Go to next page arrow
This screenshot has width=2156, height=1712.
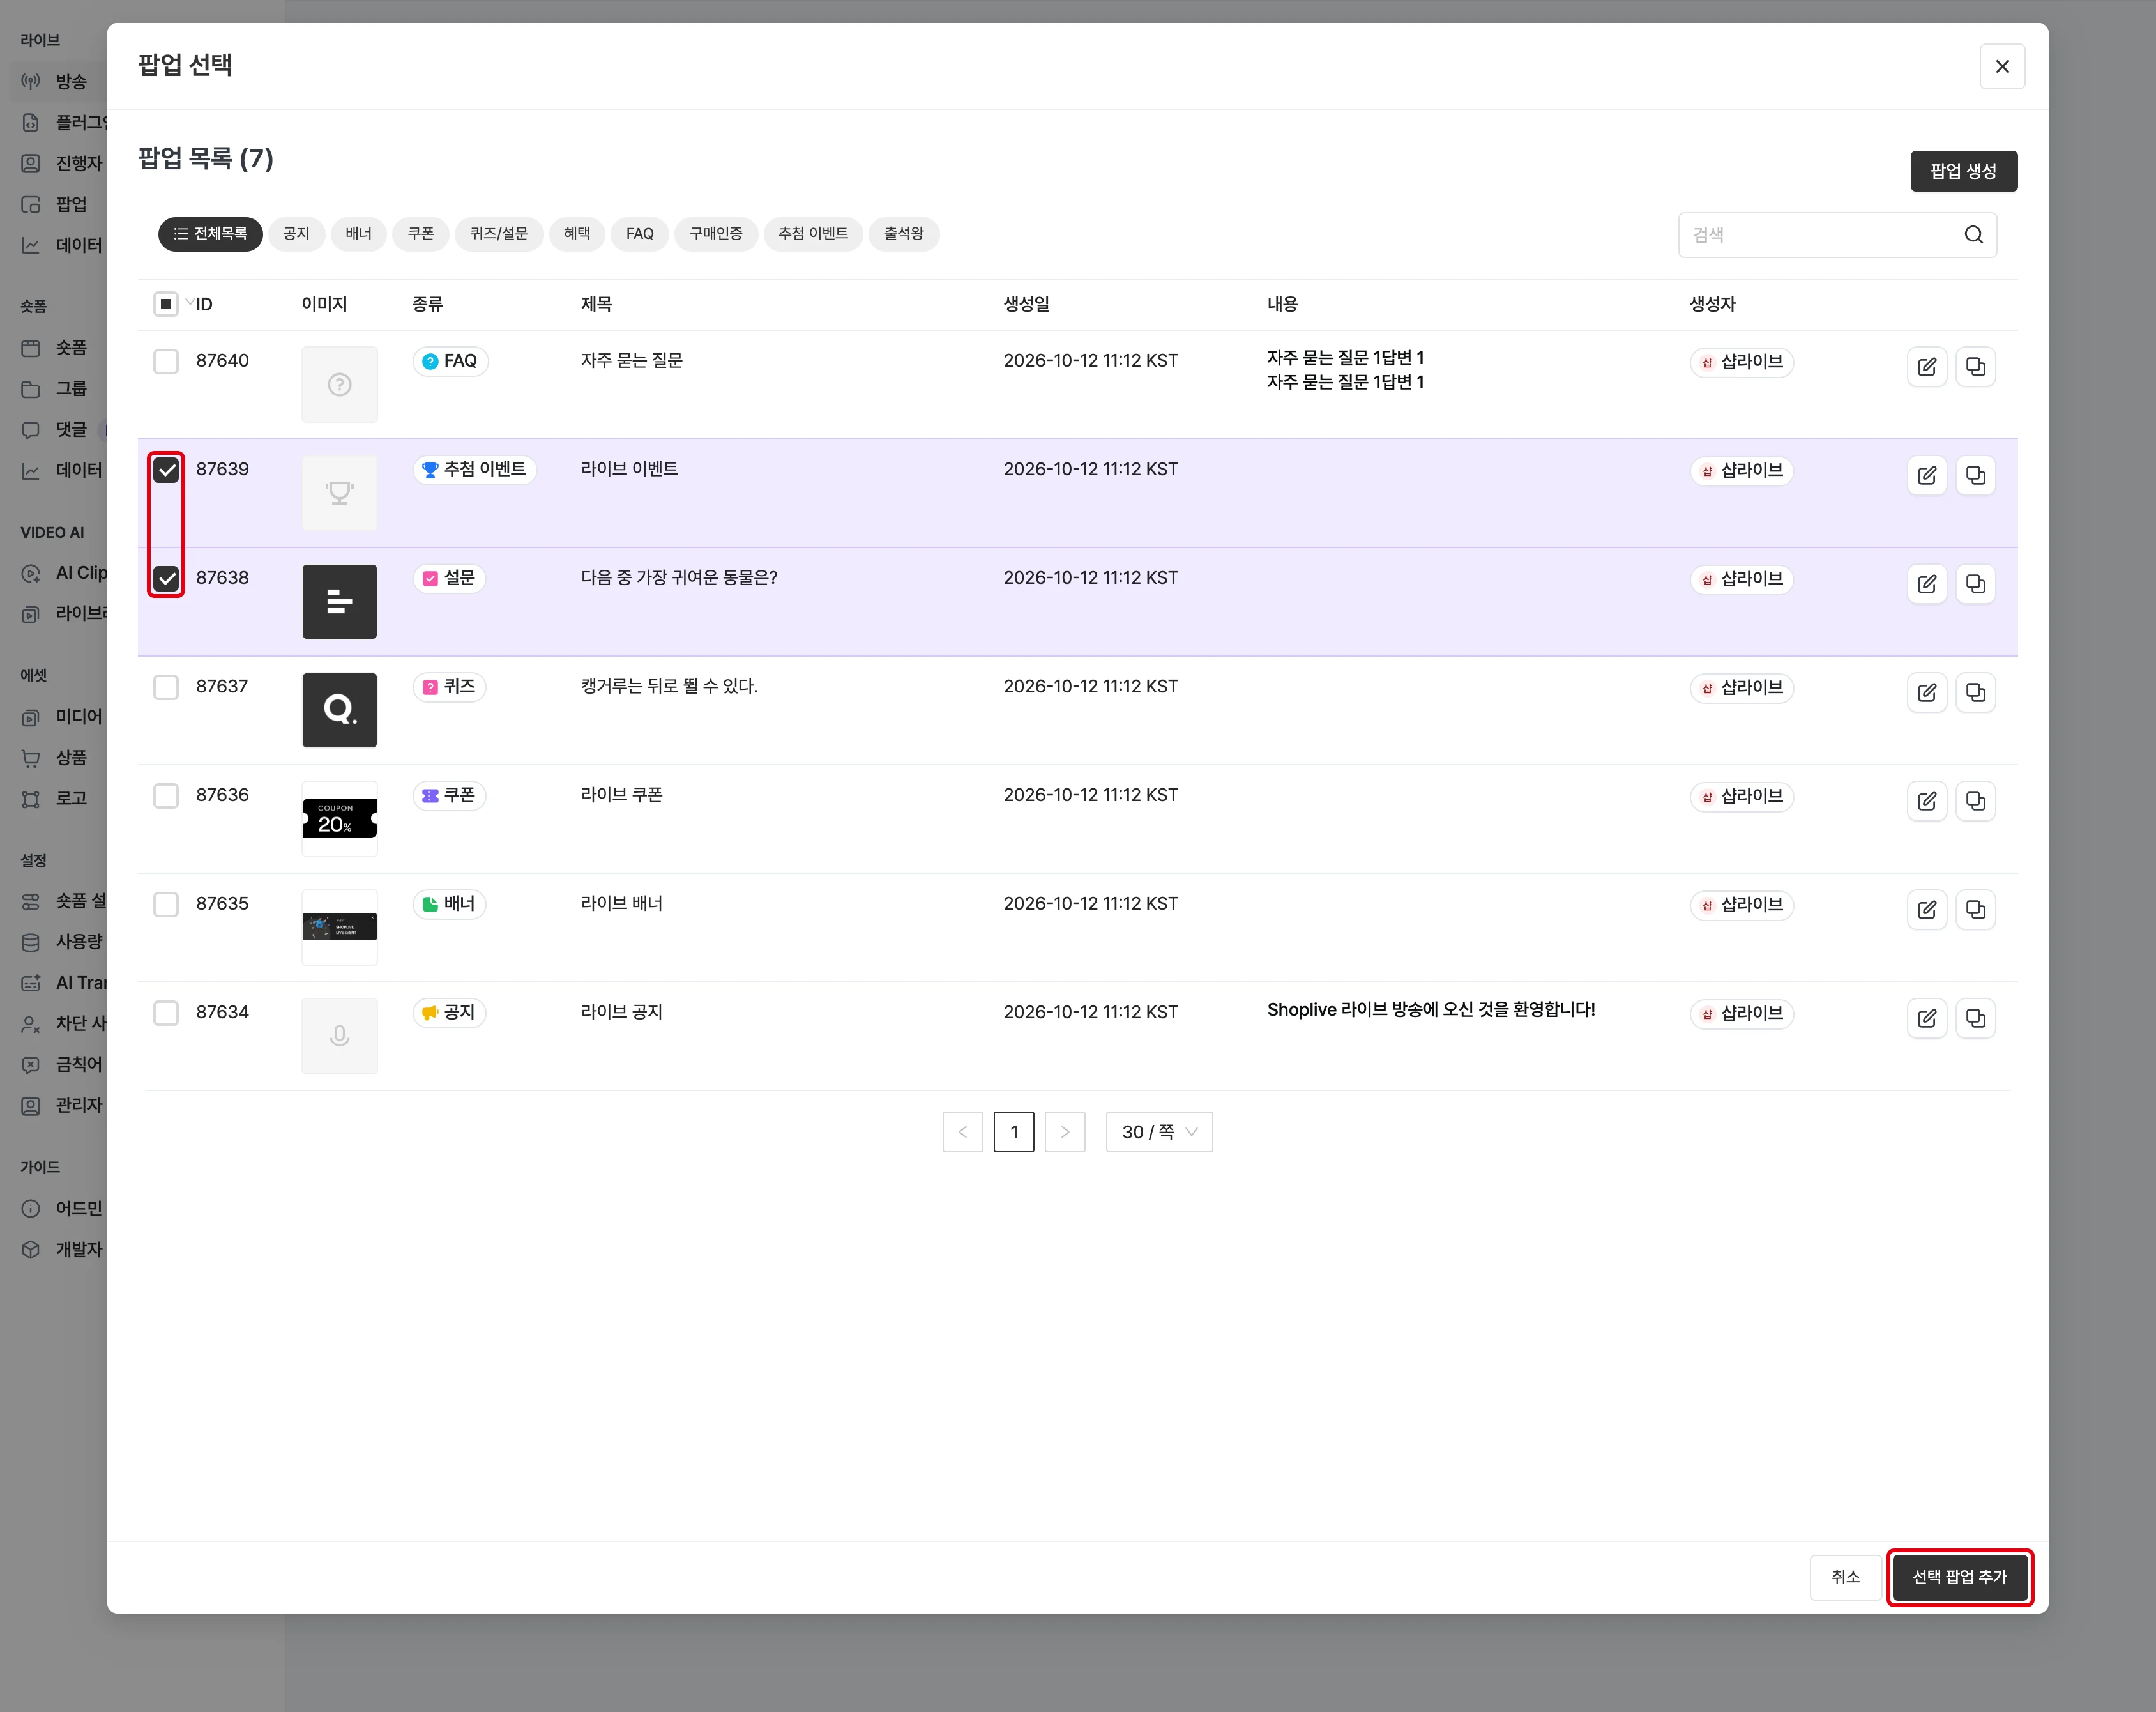click(x=1065, y=1132)
